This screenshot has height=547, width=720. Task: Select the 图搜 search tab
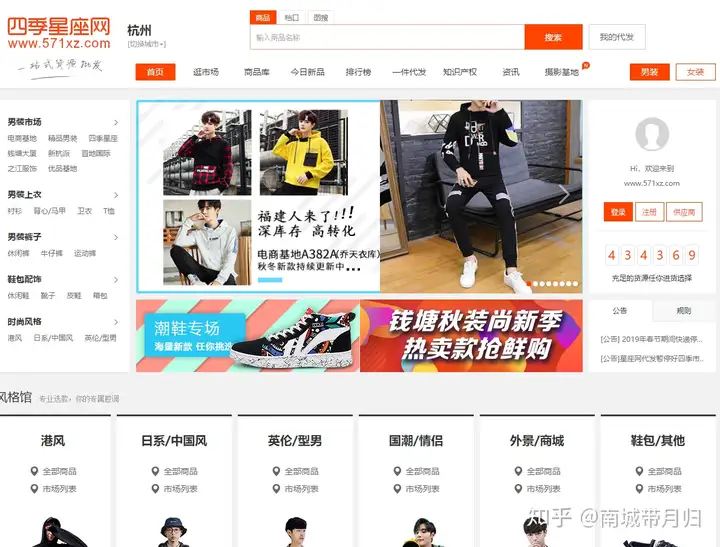pyautogui.click(x=321, y=17)
